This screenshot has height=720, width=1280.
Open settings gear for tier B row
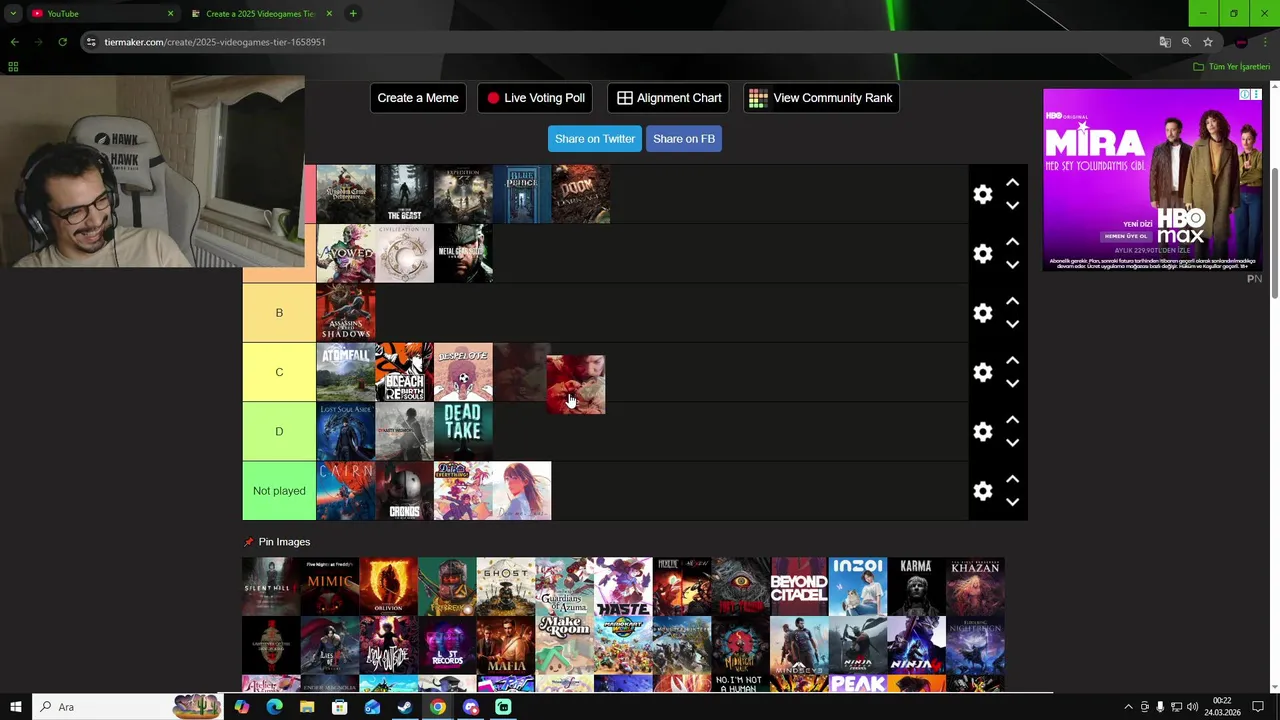[x=983, y=313]
